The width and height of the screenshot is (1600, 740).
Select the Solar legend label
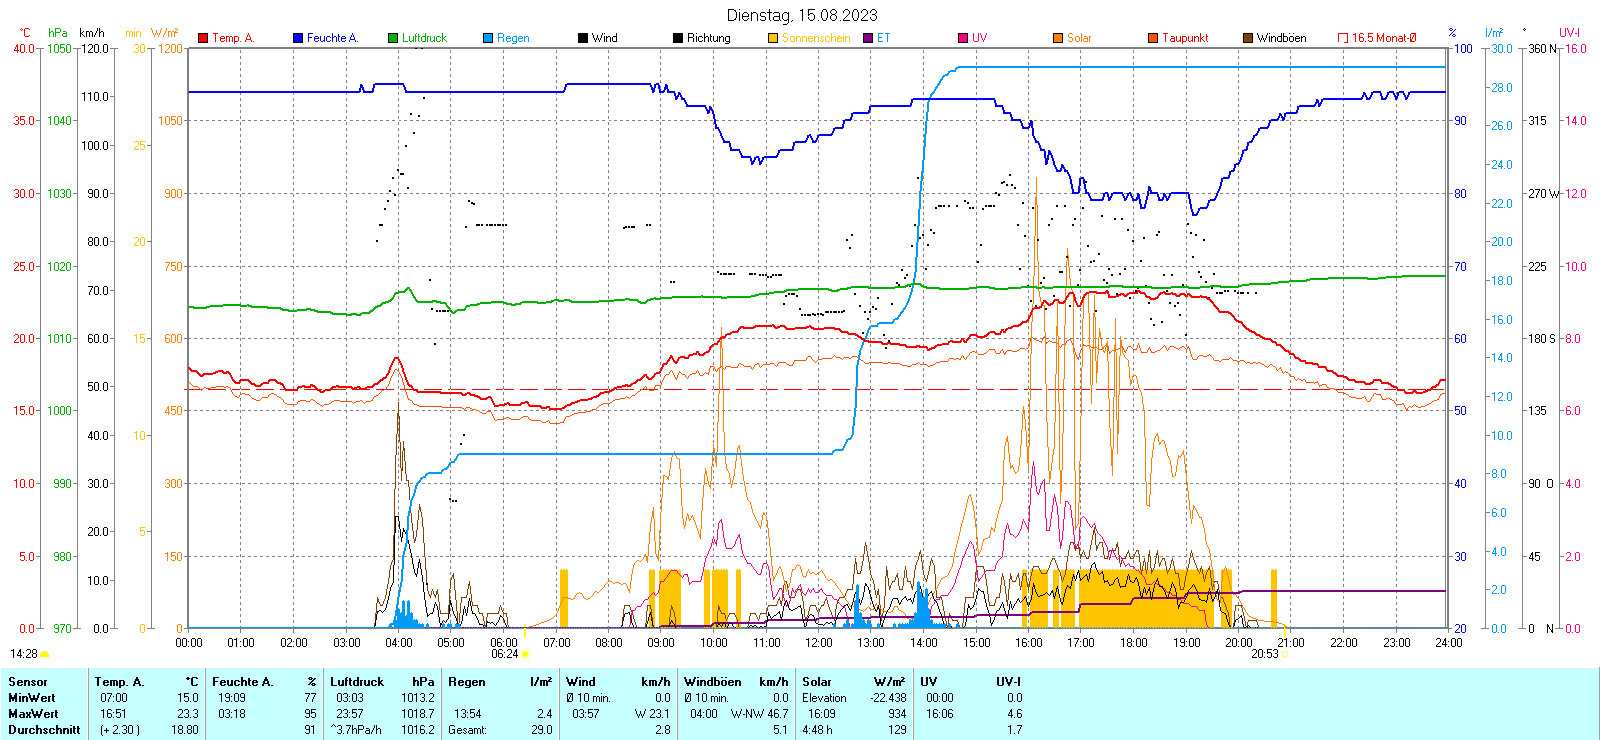[x=1079, y=38]
